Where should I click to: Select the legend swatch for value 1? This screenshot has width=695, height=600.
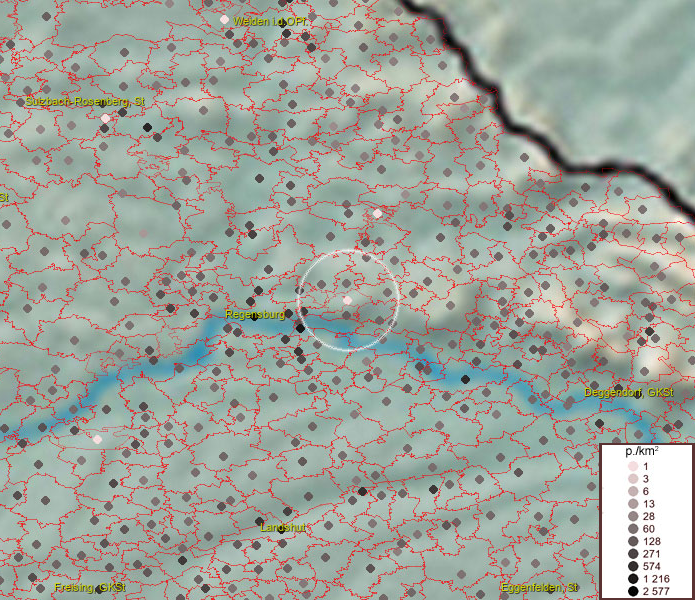tap(633, 467)
